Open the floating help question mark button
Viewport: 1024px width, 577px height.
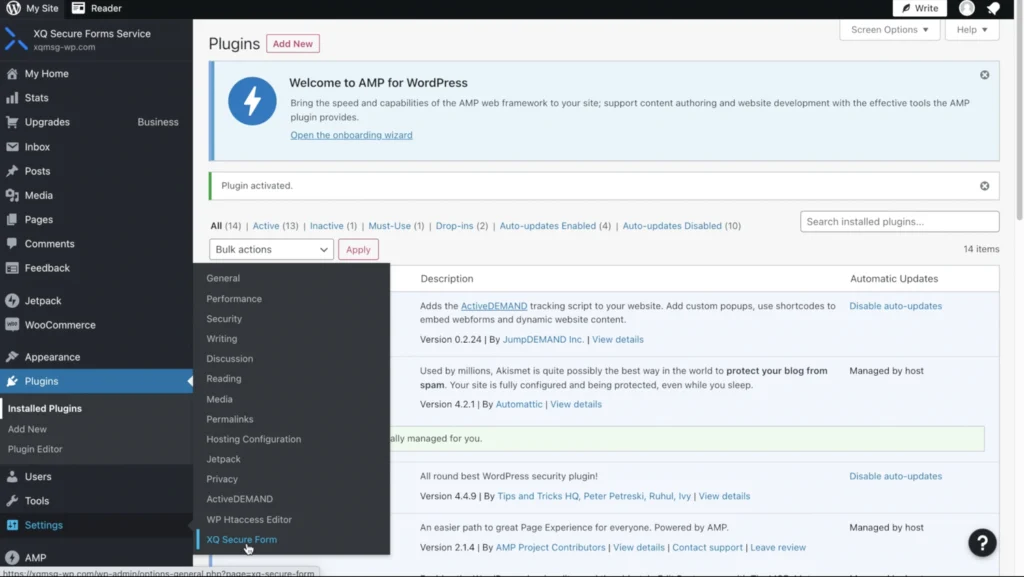pos(982,542)
